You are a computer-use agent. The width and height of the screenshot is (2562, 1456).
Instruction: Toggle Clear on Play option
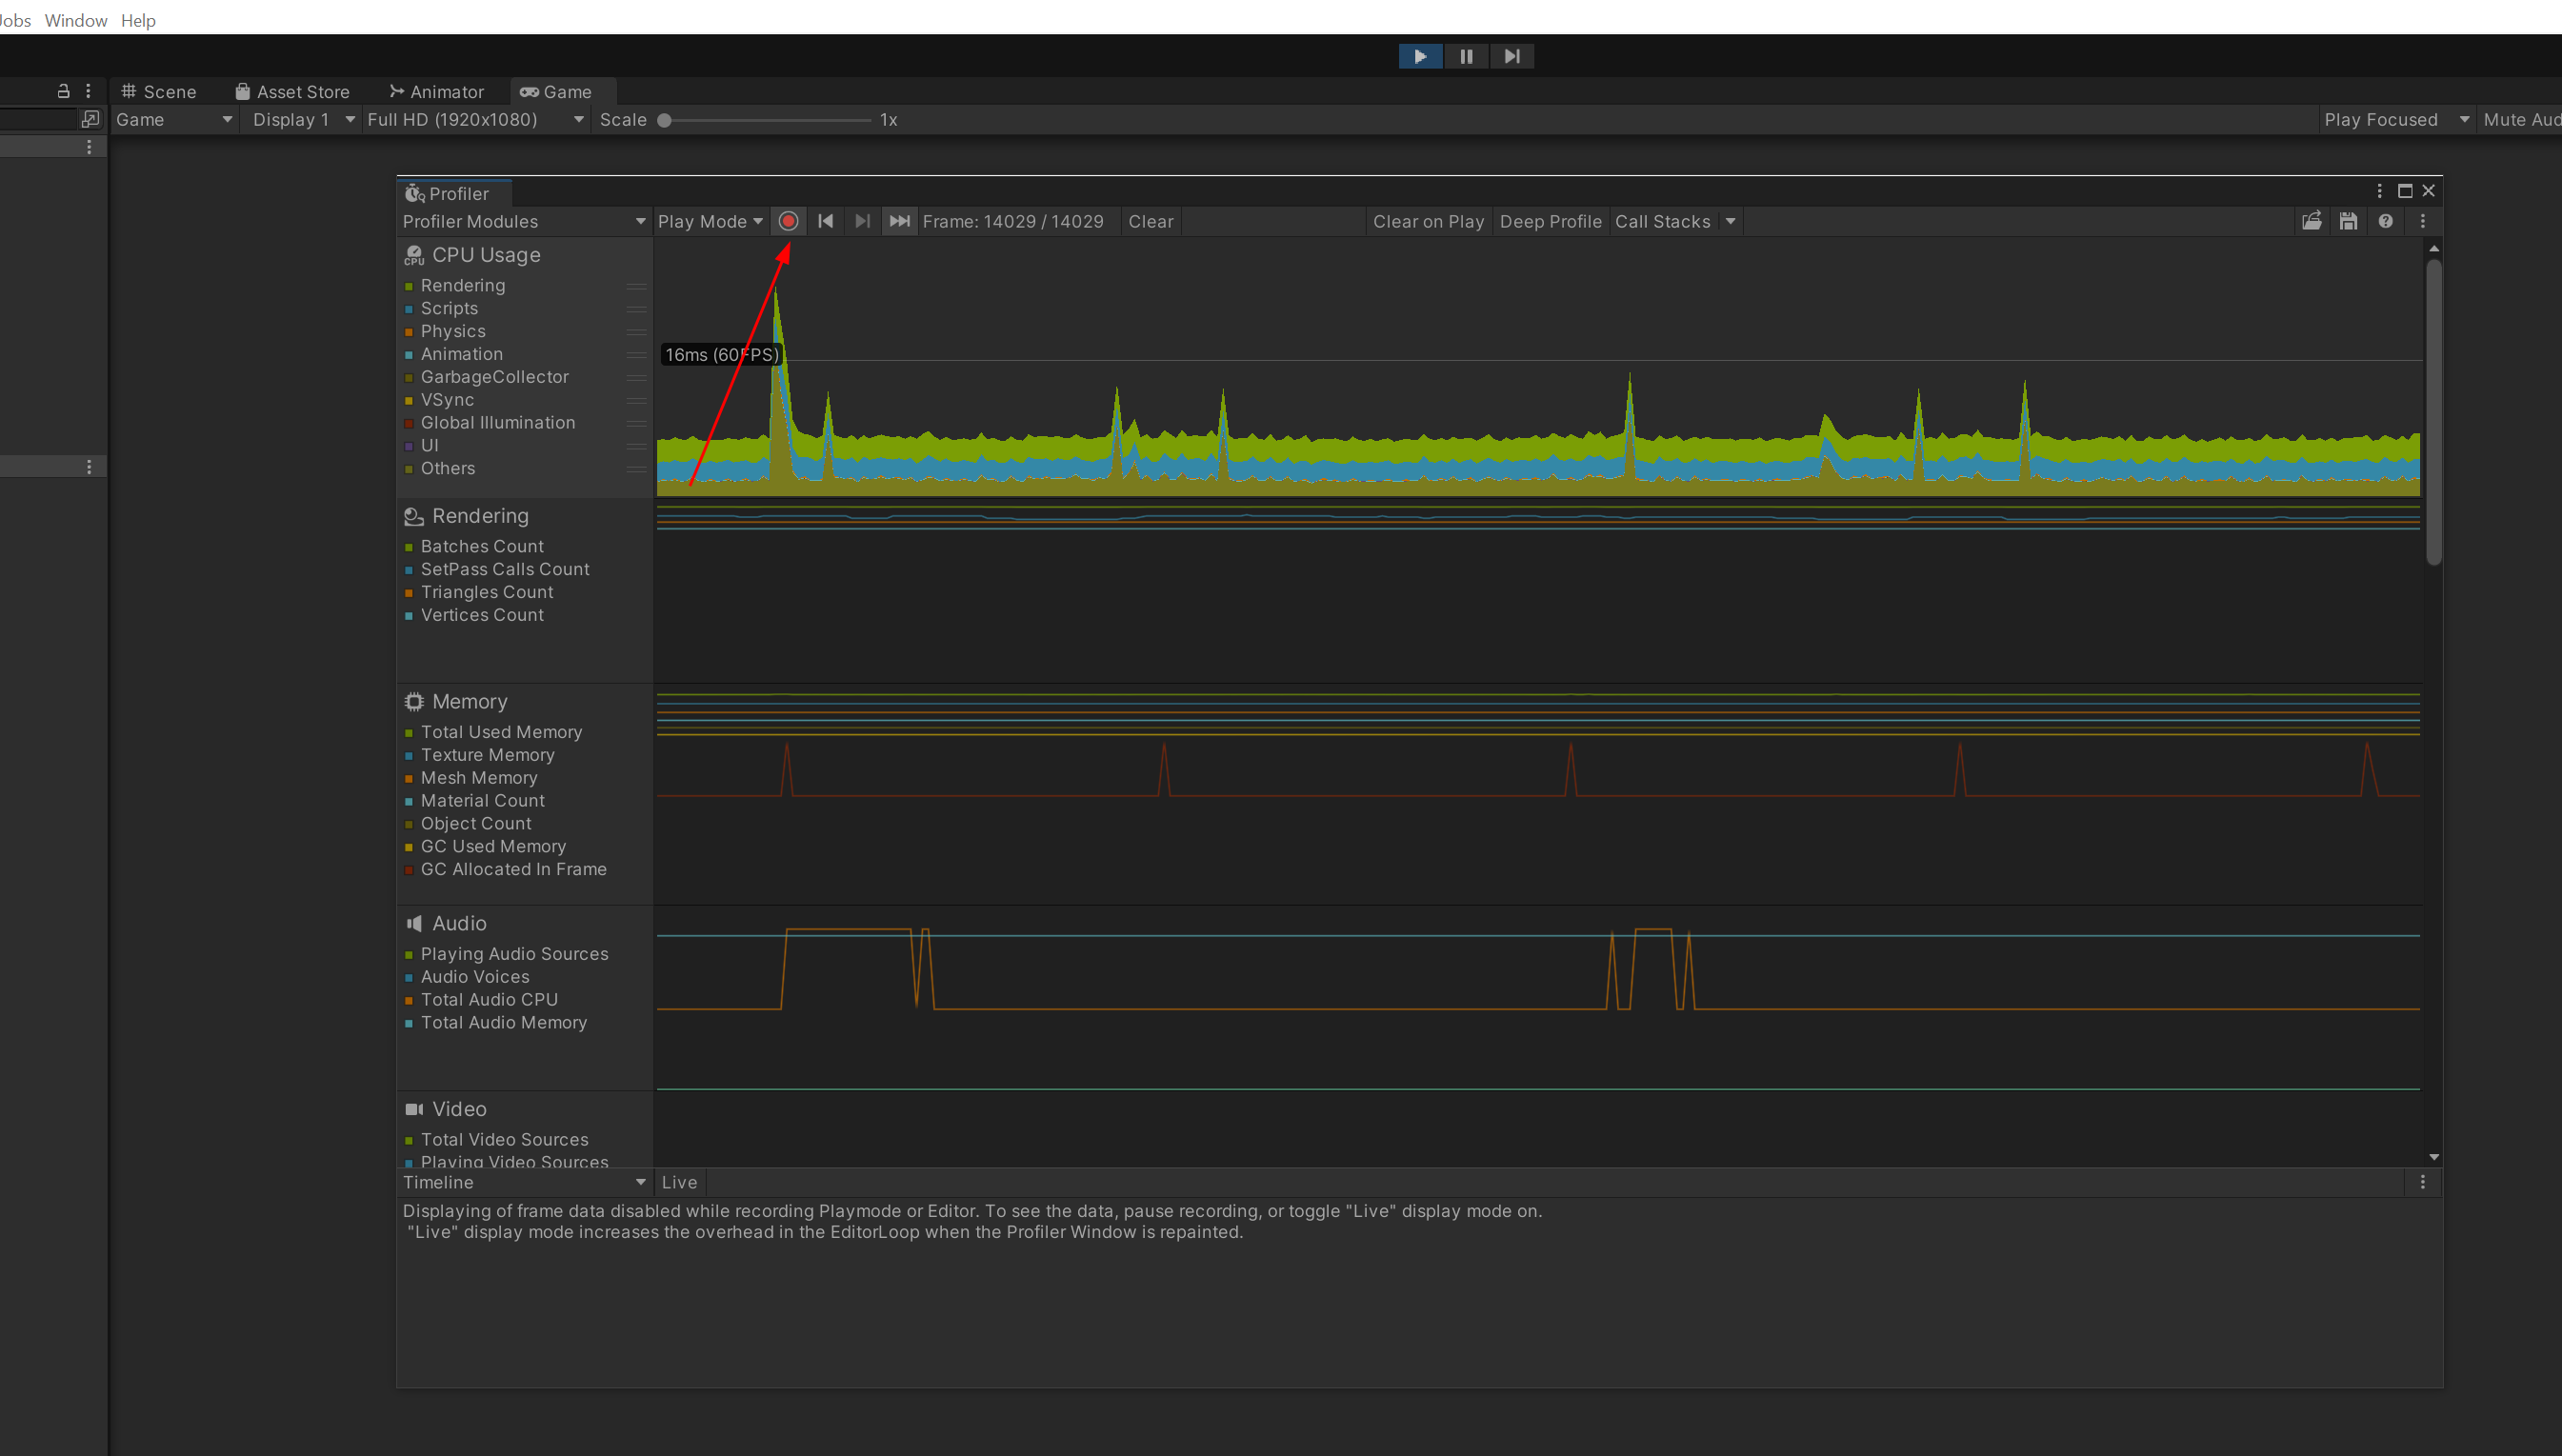coord(1427,221)
